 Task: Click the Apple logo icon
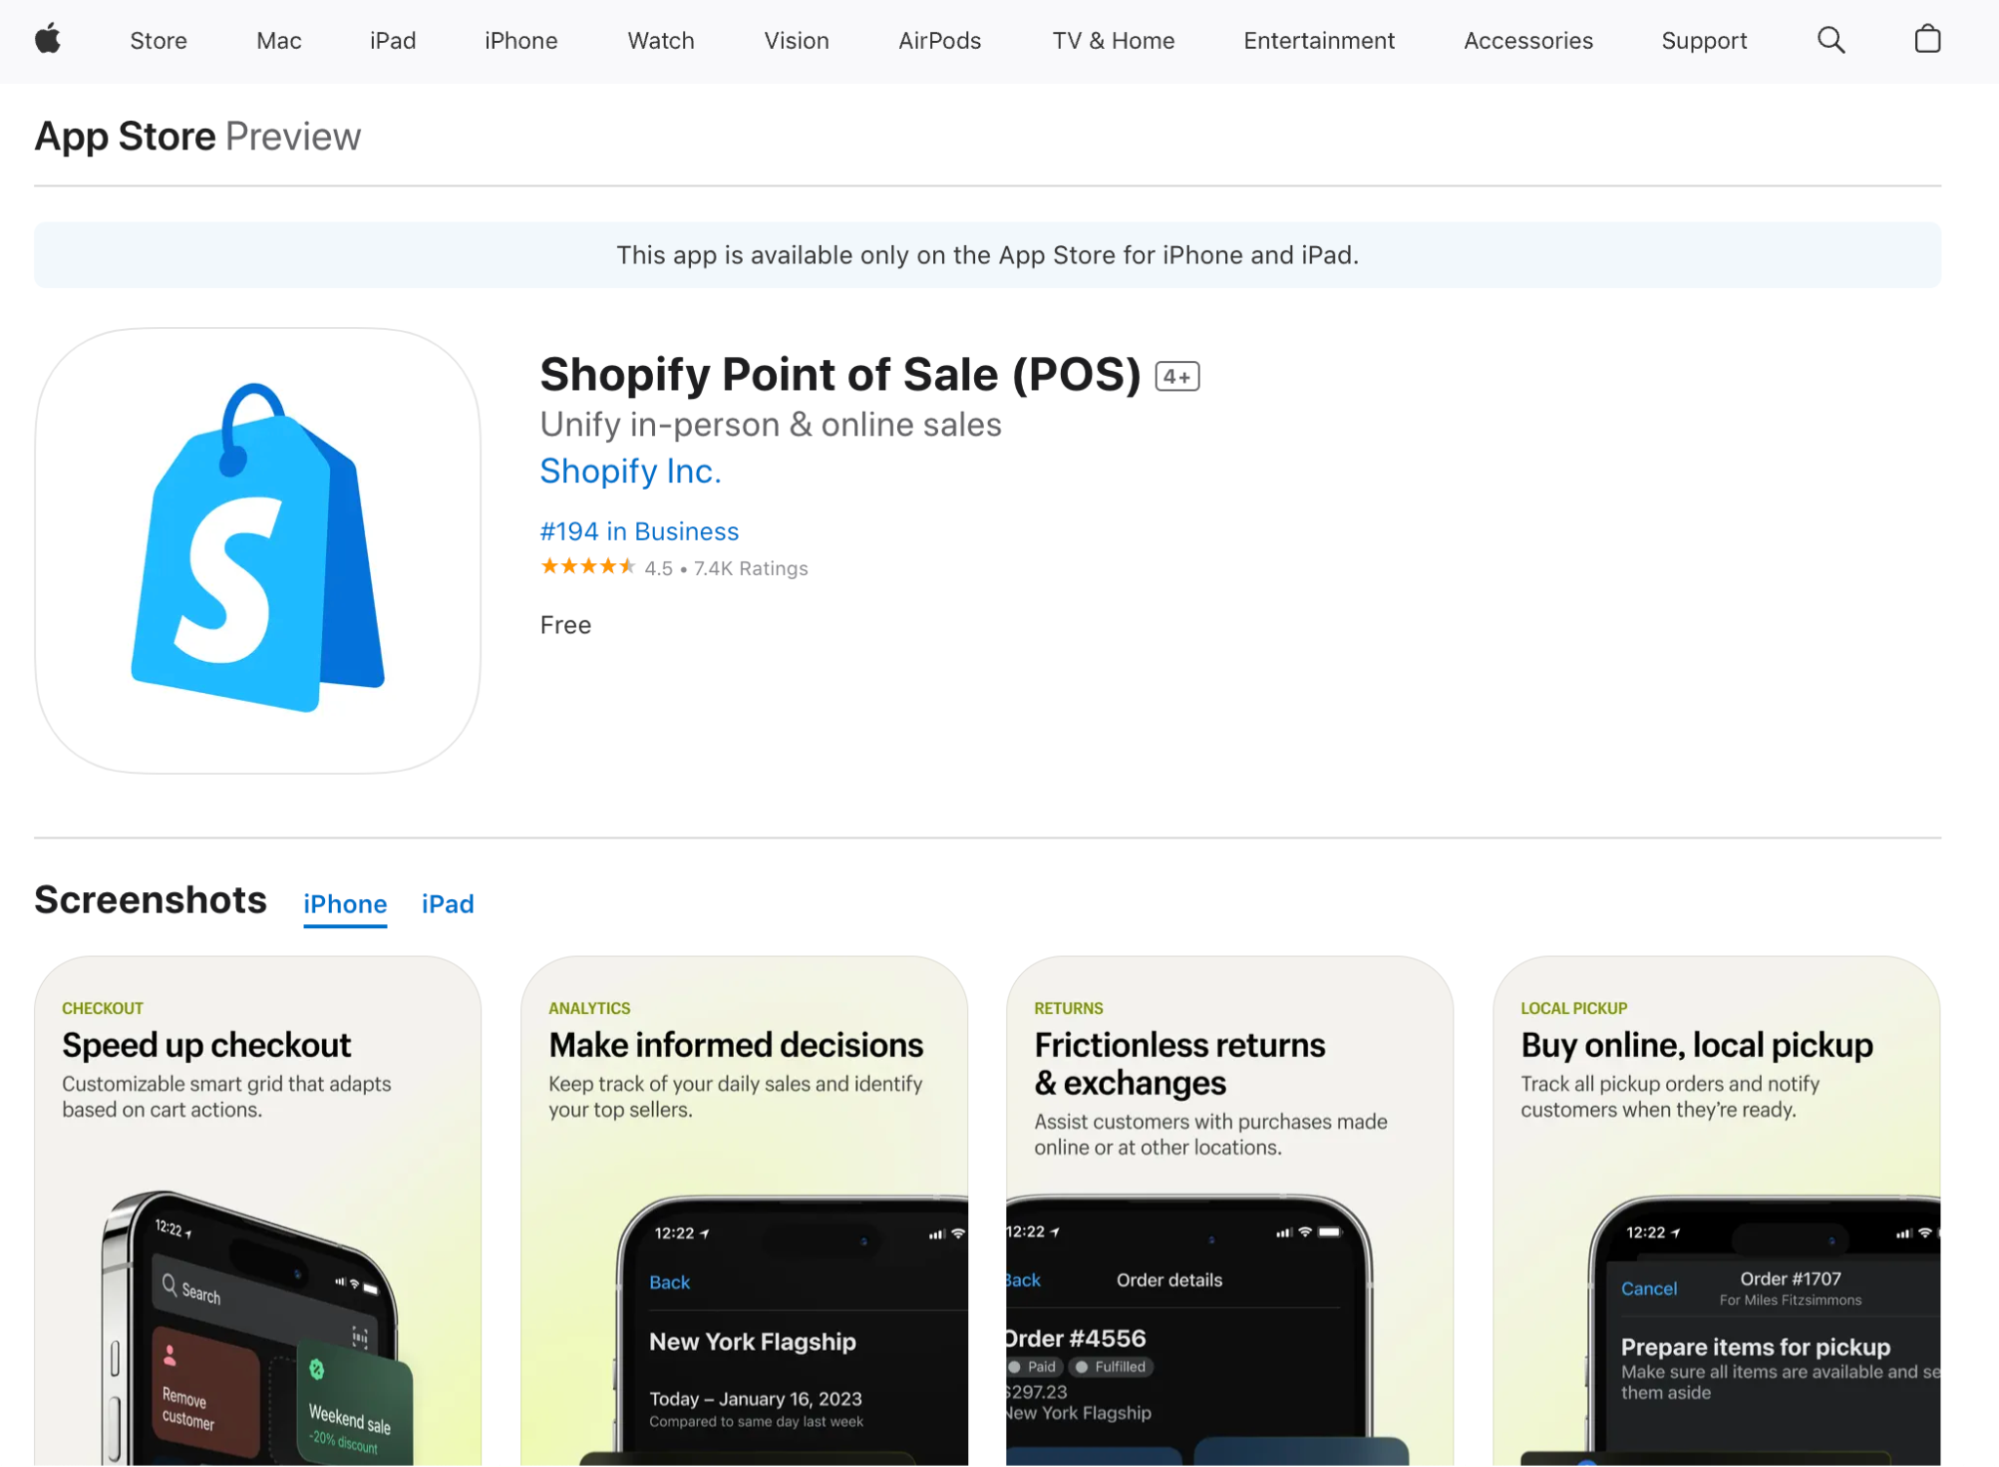(x=48, y=40)
